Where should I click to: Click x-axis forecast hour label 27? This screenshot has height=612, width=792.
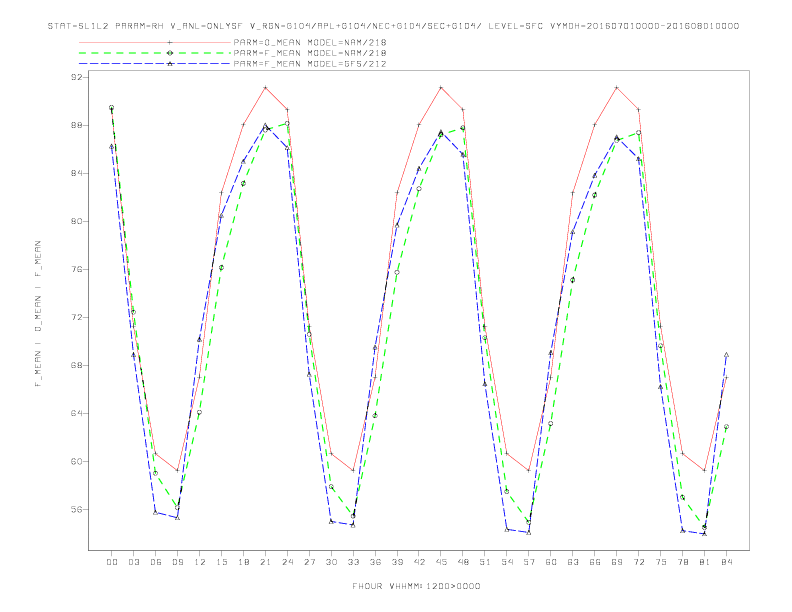point(309,562)
